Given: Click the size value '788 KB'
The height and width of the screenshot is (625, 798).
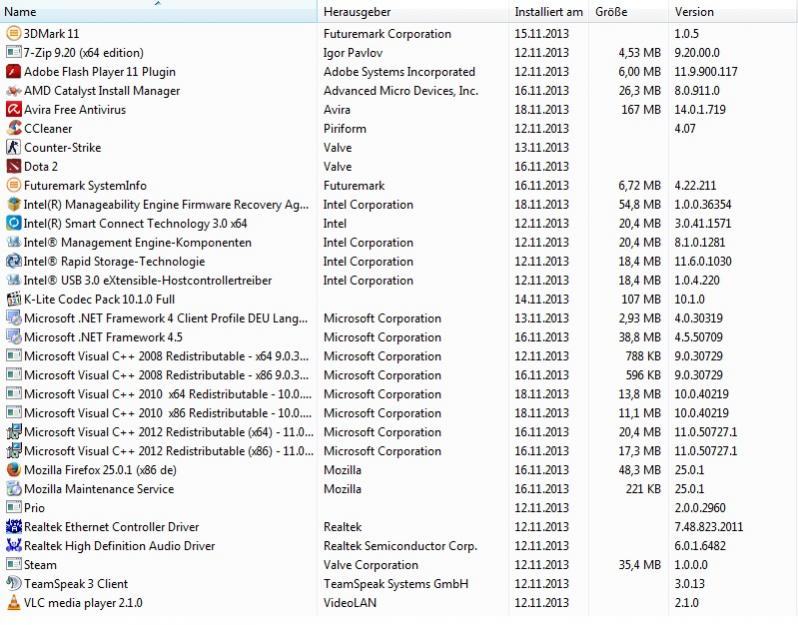Looking at the screenshot, I should [x=643, y=356].
